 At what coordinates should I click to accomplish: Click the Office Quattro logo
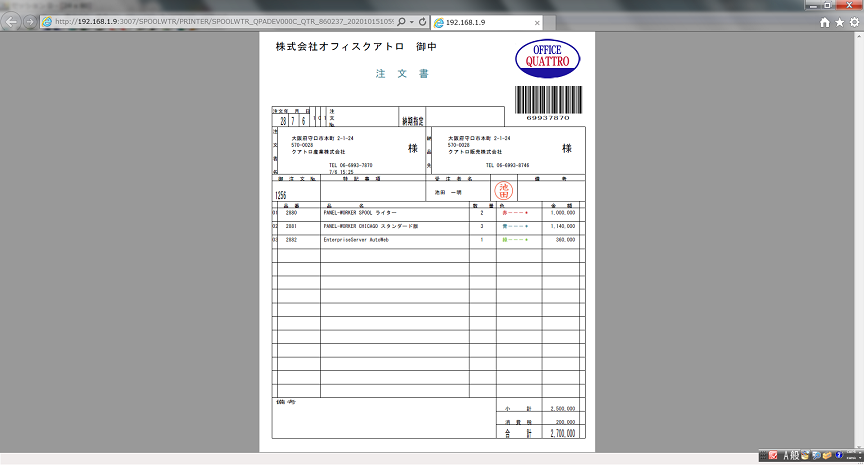tap(547, 57)
